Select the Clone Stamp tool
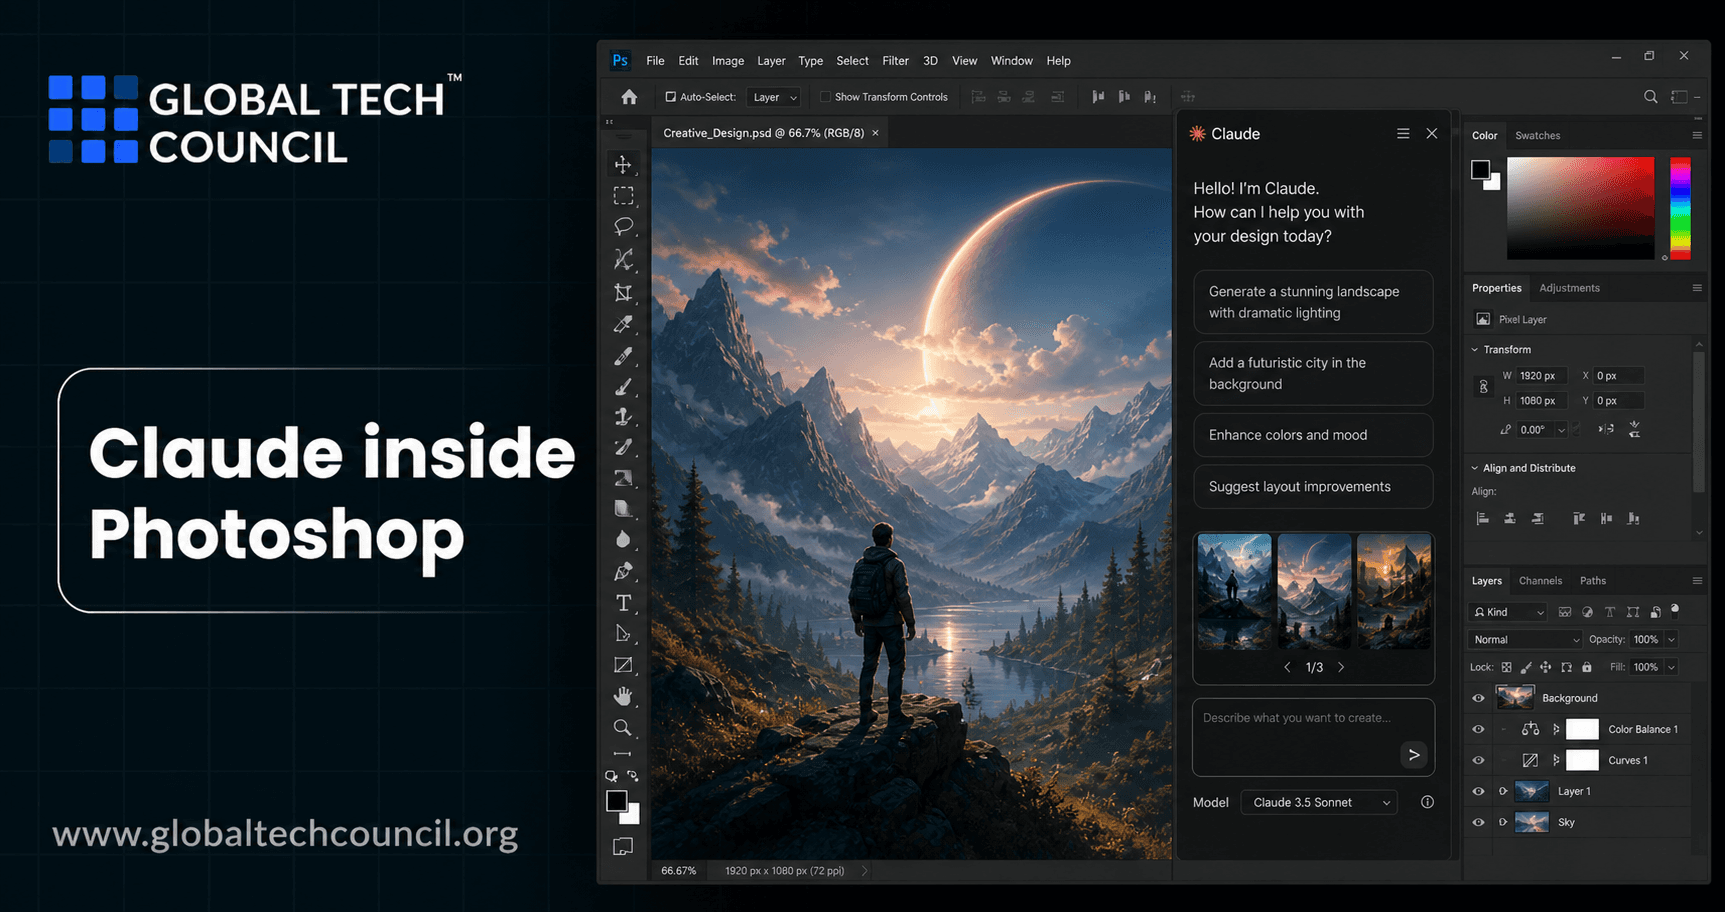This screenshot has width=1725, height=912. tap(623, 417)
